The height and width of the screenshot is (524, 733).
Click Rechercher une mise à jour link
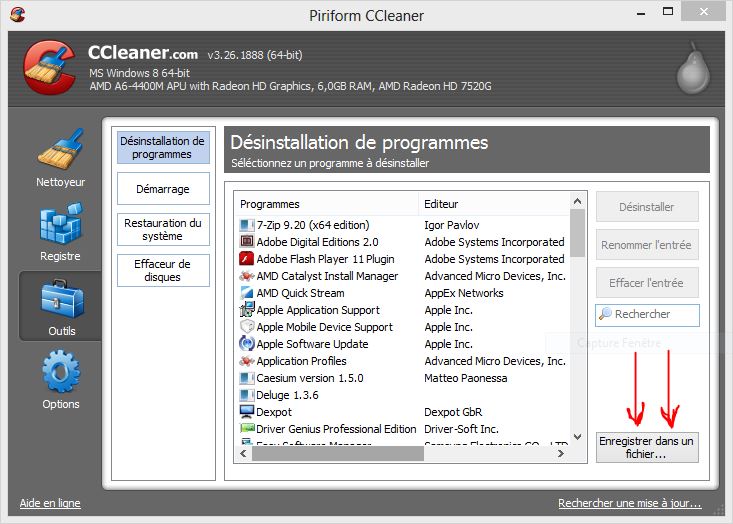coord(630,503)
